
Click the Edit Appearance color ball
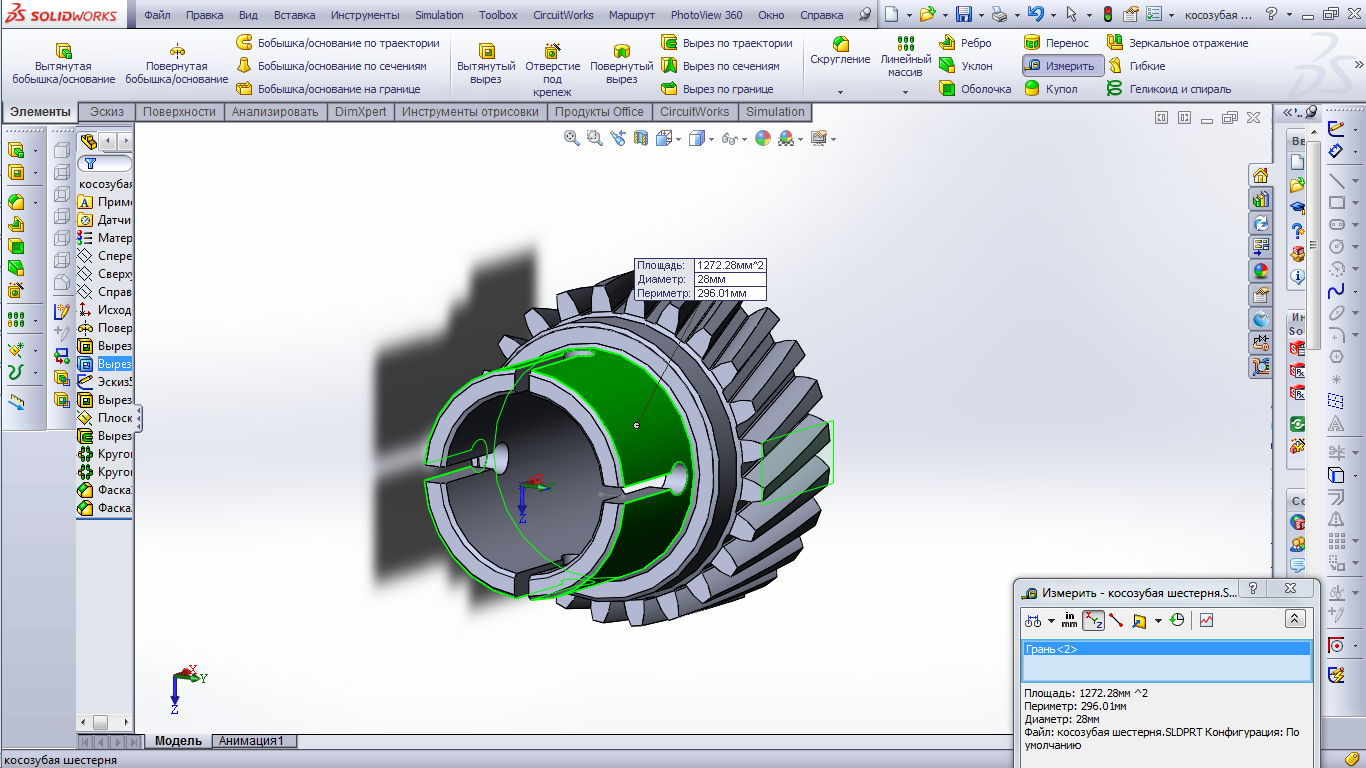pos(763,138)
